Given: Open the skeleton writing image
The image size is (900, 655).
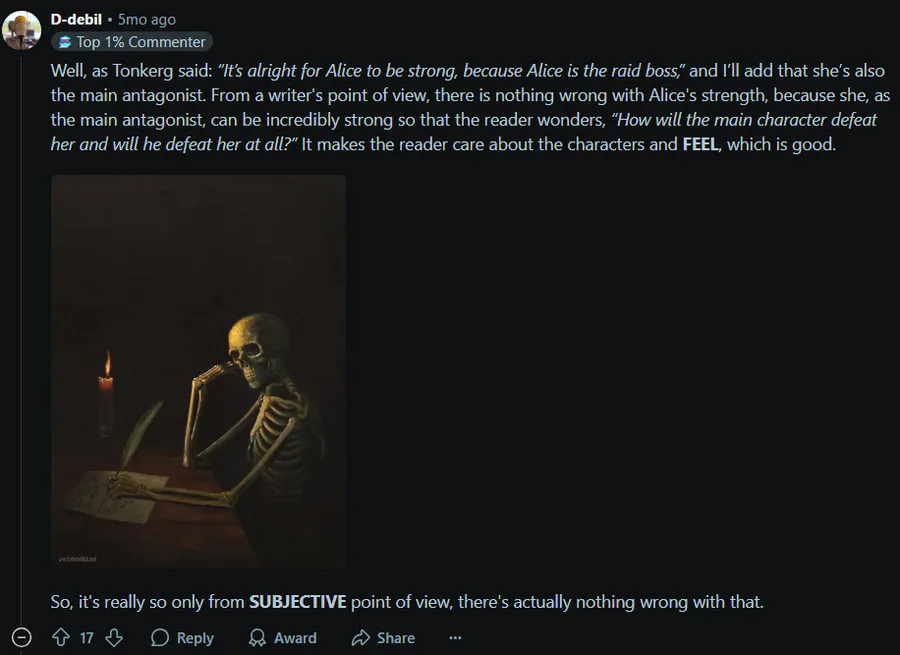Looking at the screenshot, I should [199, 371].
